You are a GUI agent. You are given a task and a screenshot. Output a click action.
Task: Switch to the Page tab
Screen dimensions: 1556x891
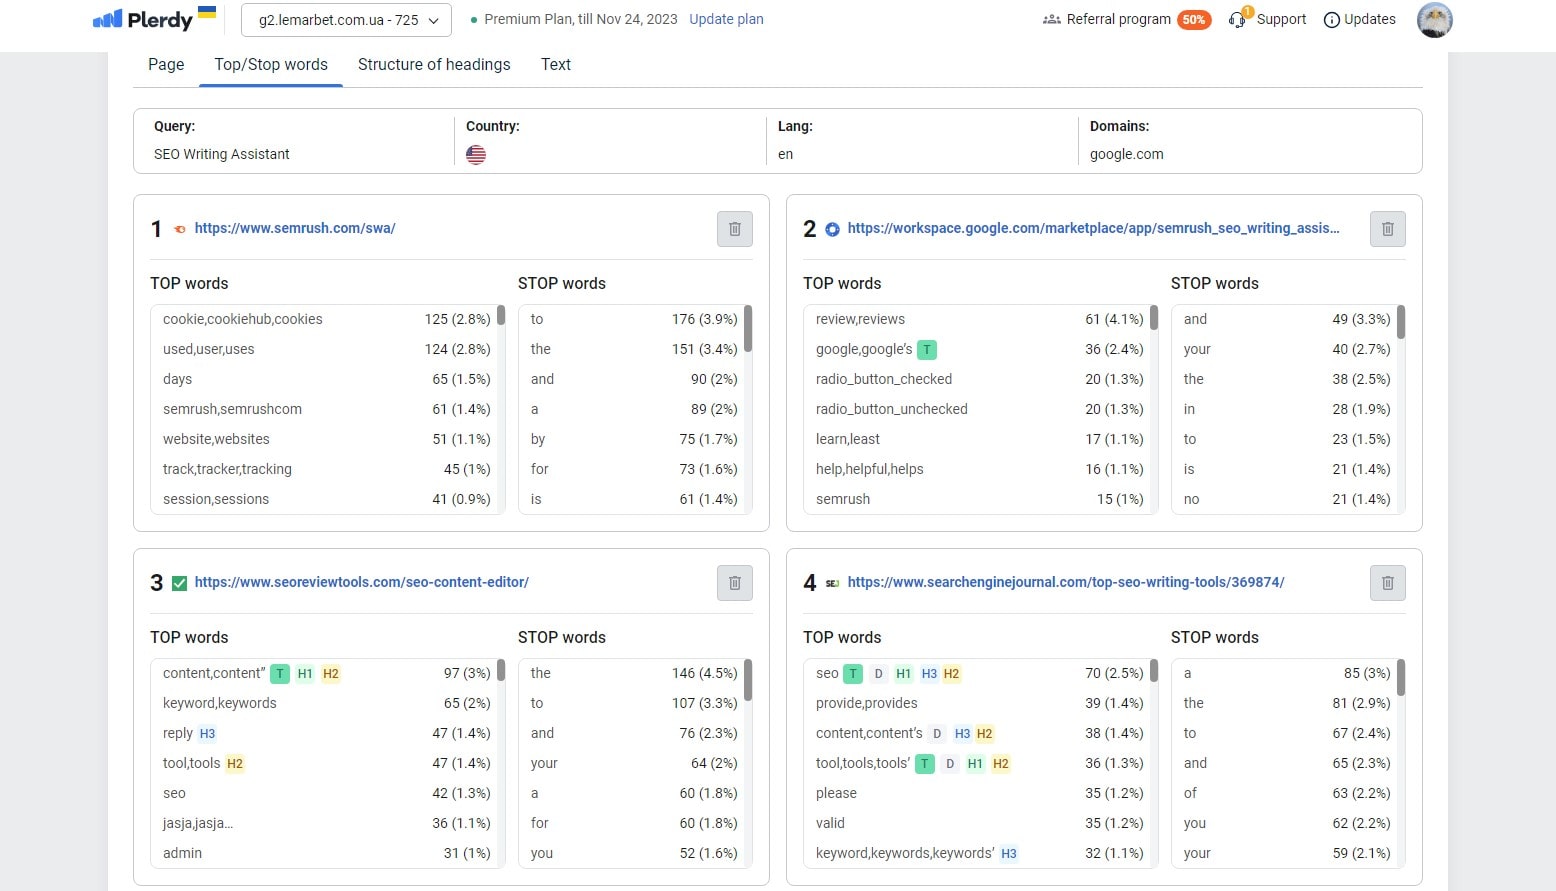(x=166, y=64)
